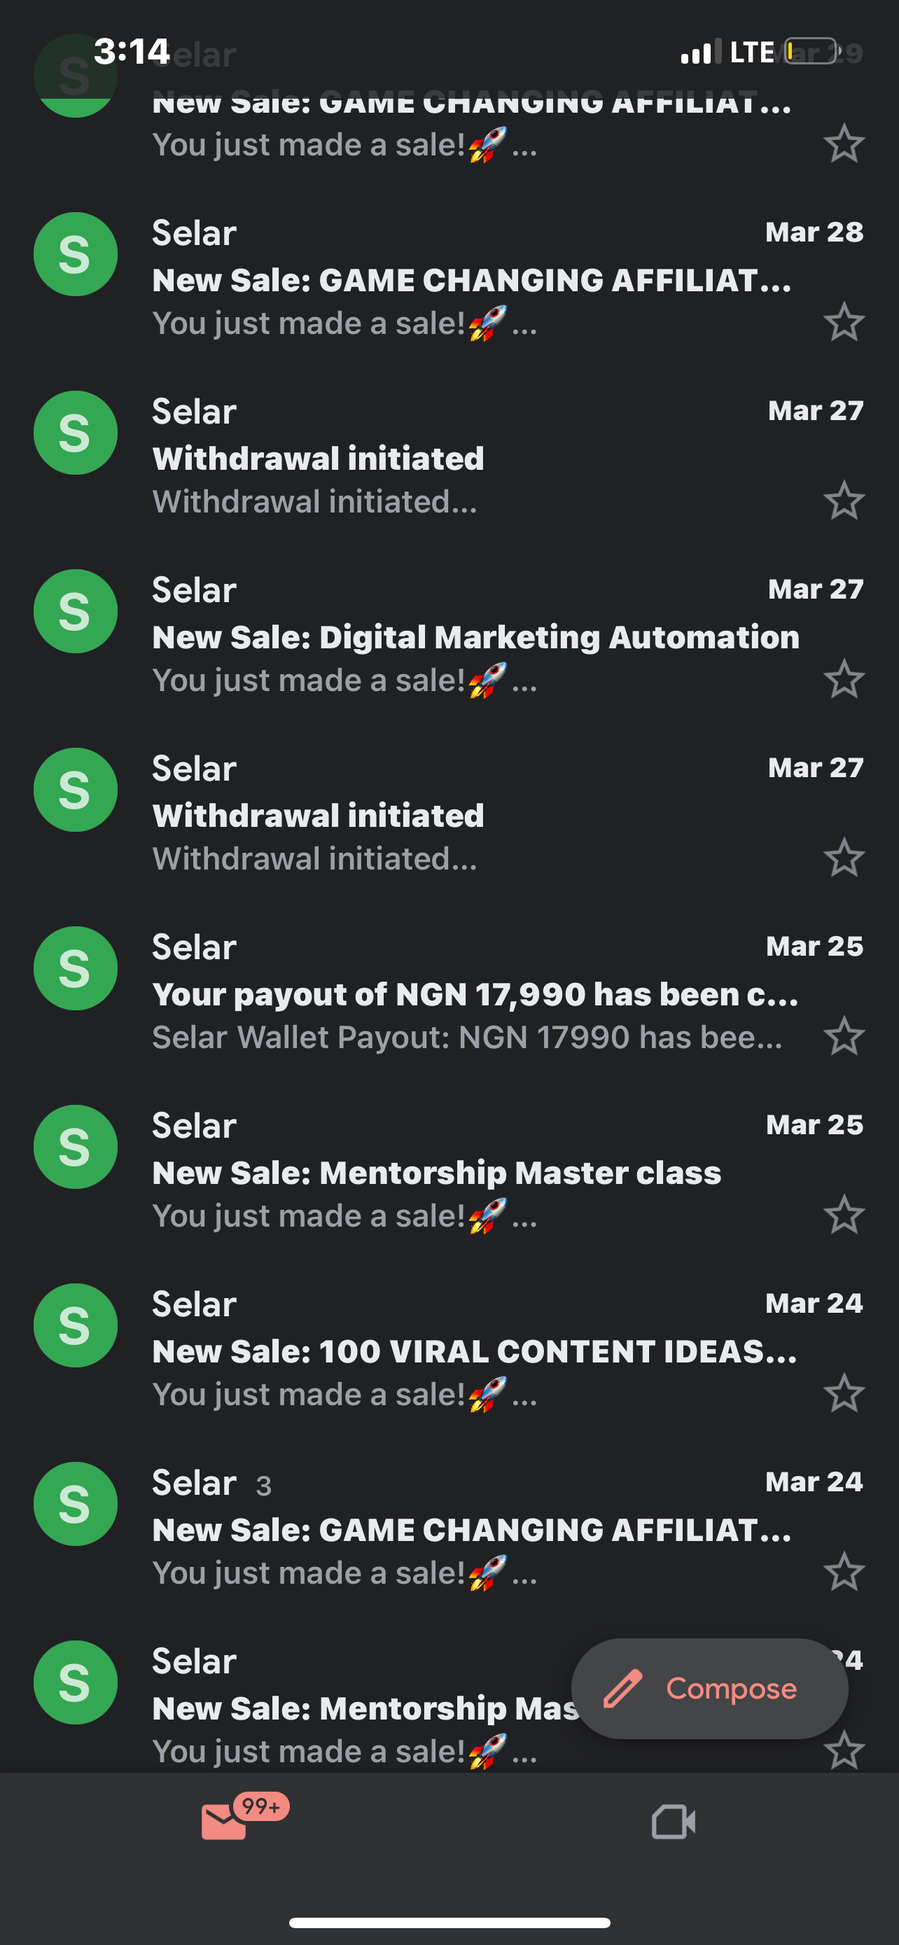Tap avatar of the Mar 25 Mentorship email
Image resolution: width=899 pixels, height=1945 pixels.
pyautogui.click(x=76, y=1147)
